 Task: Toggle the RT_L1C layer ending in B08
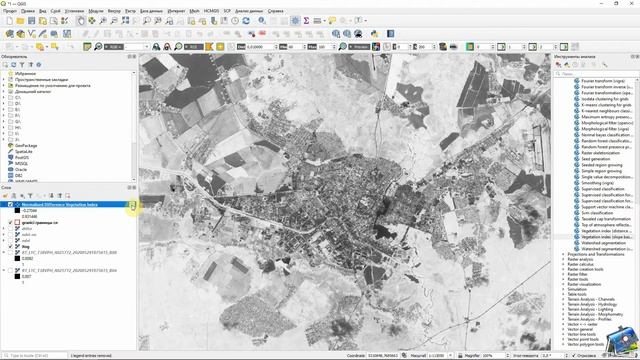pos(11,253)
